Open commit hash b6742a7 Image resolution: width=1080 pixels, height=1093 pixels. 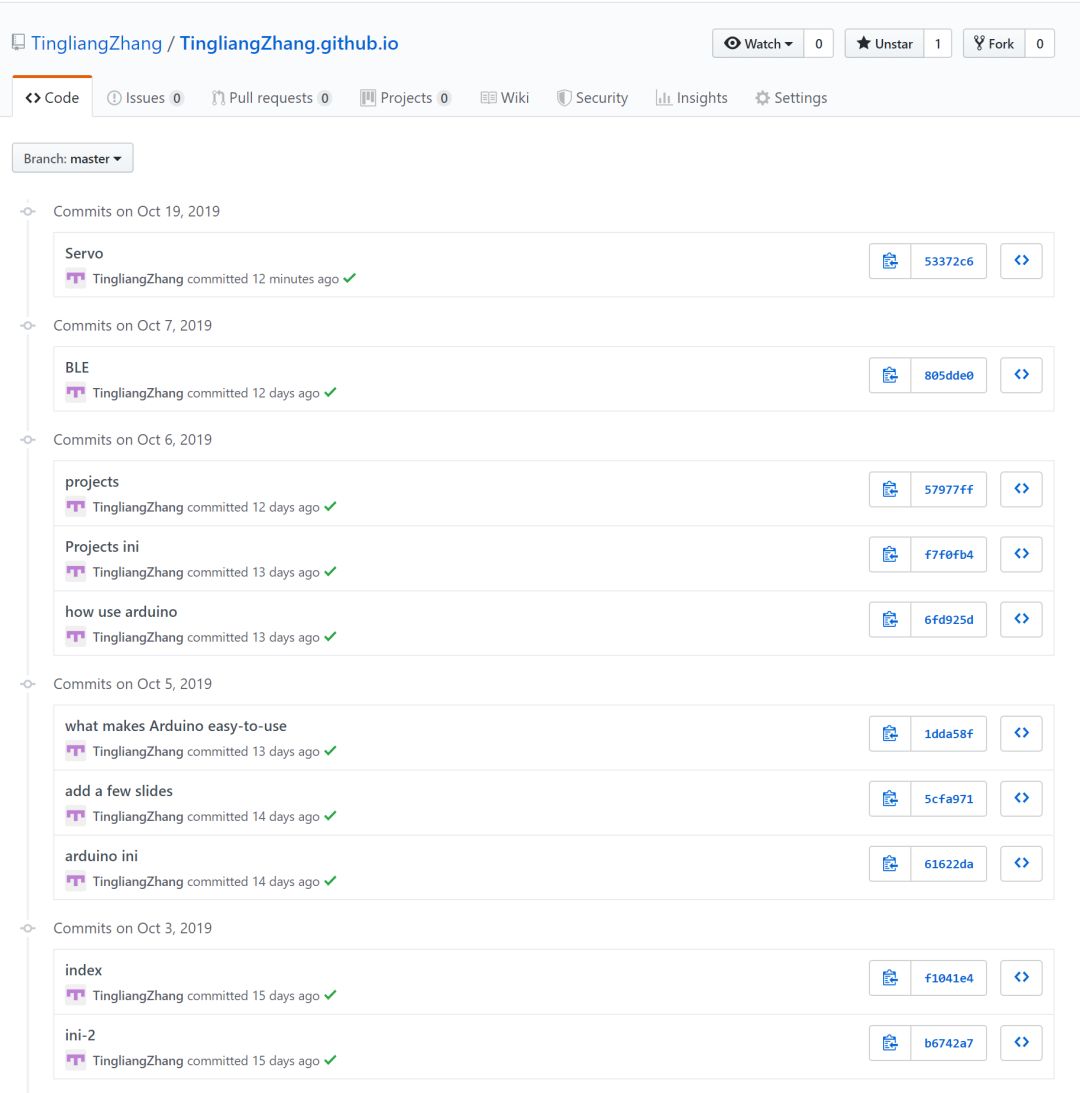pos(948,1042)
